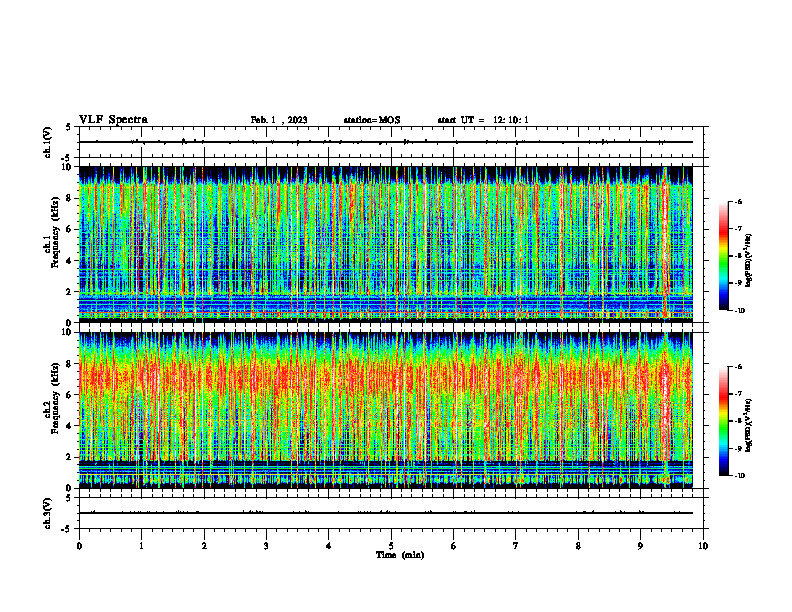Click the time axis tick label "2"
Image resolution: width=792 pixels, height=612 pixels.
tap(204, 546)
